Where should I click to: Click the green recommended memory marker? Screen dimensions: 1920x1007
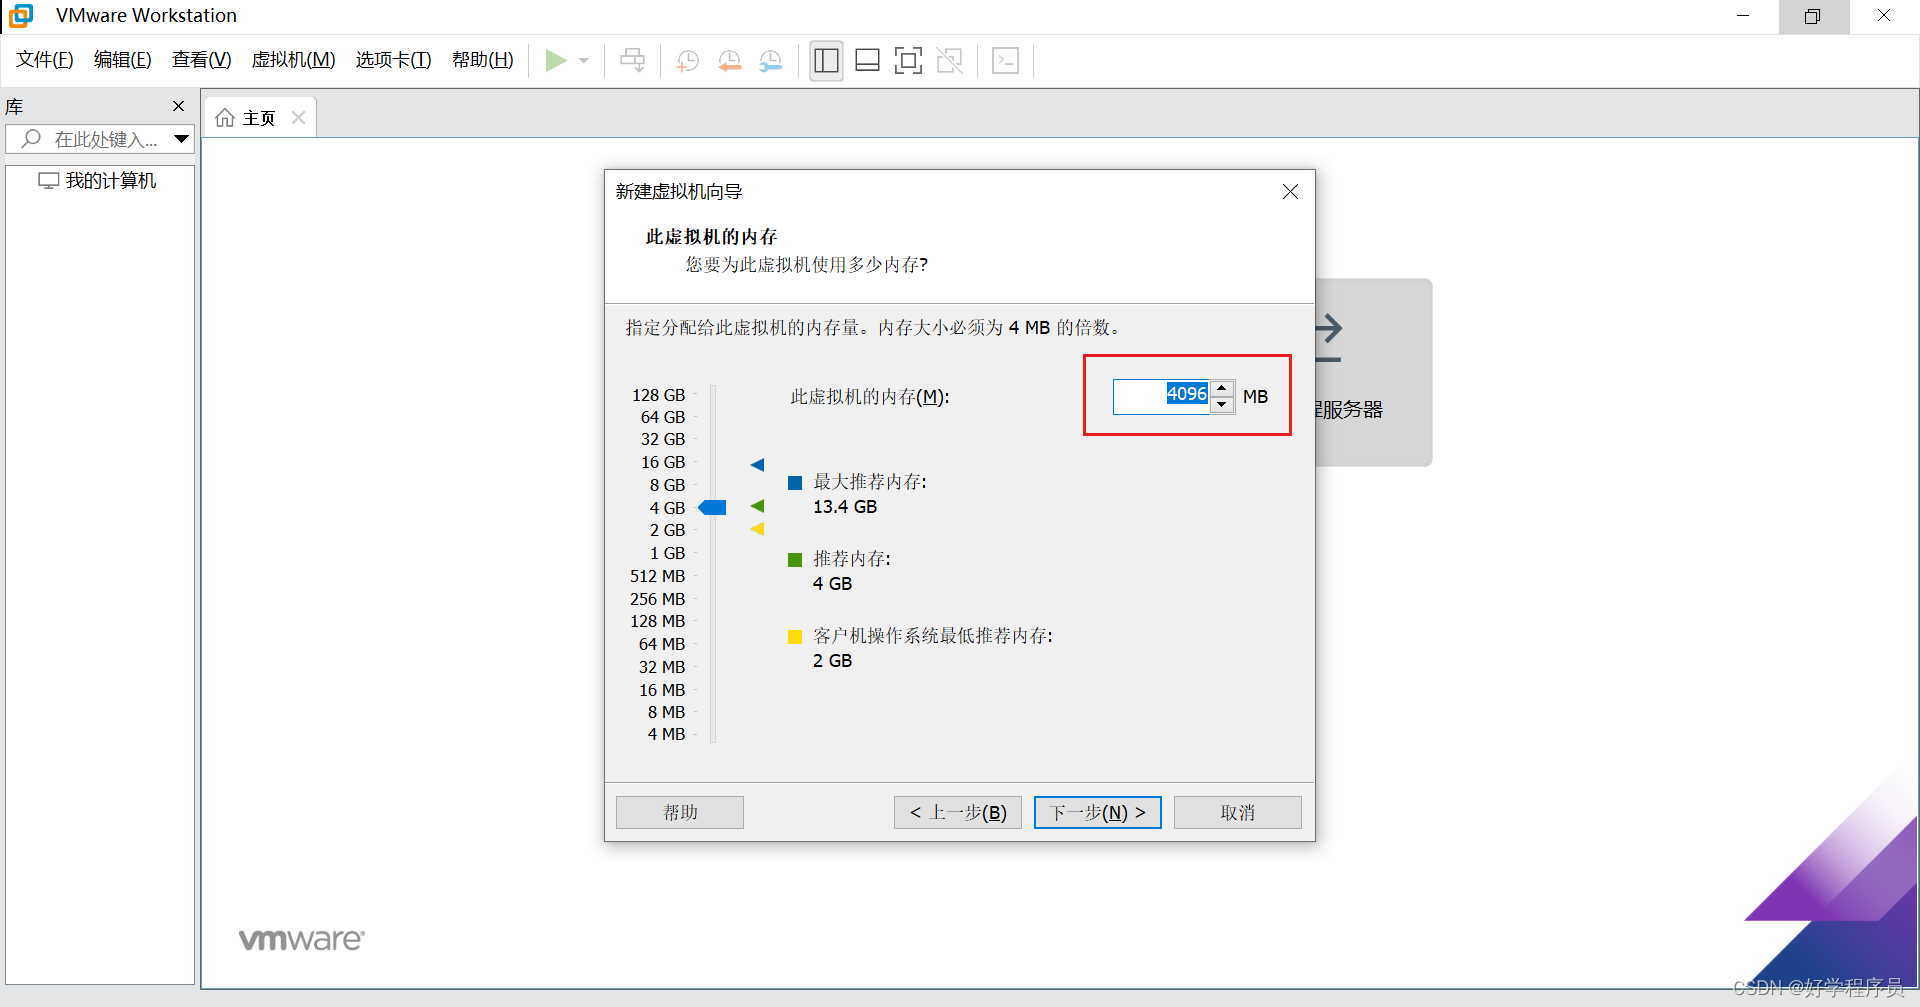[757, 506]
